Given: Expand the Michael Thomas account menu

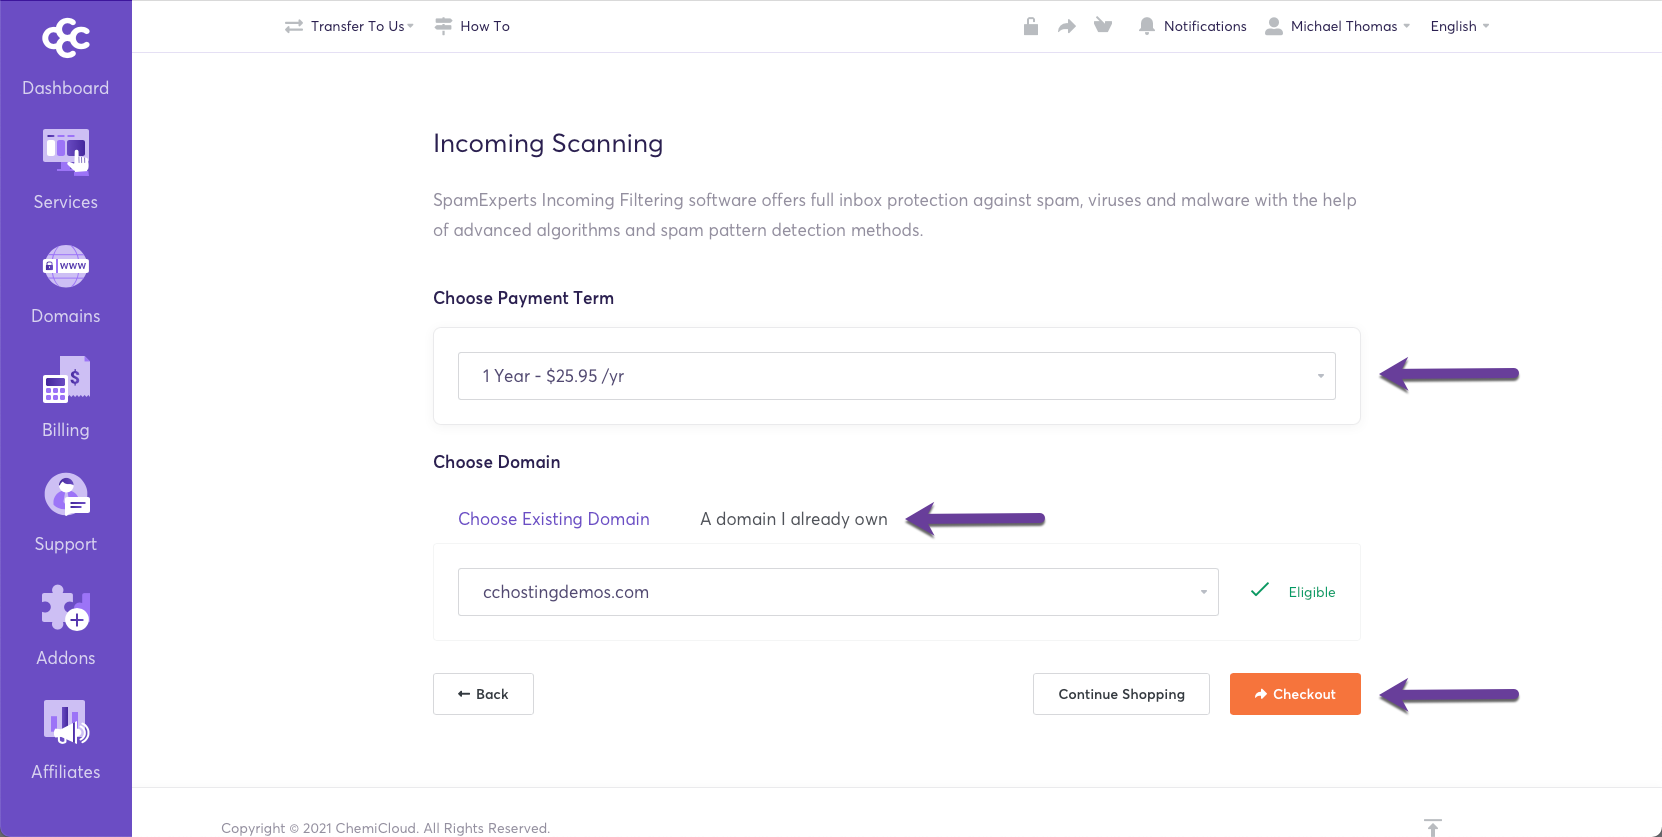Looking at the screenshot, I should [x=1338, y=26].
